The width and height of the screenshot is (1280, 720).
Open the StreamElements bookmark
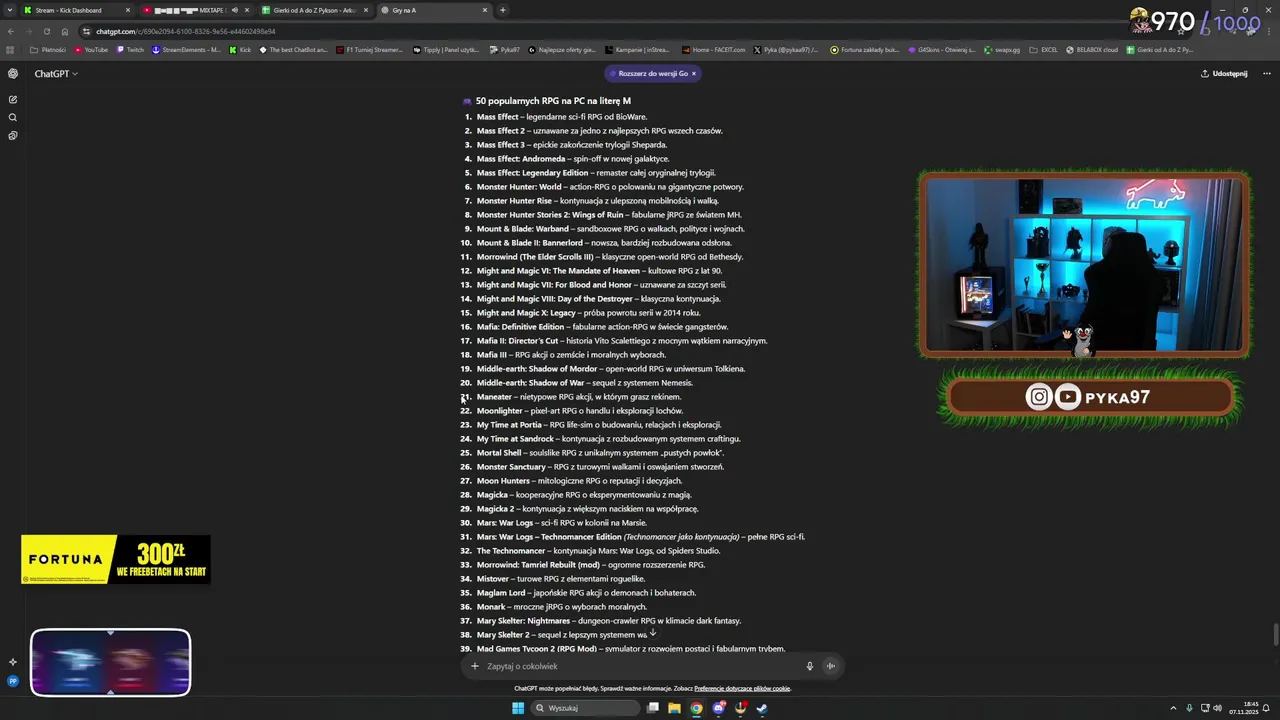pyautogui.click(x=186, y=49)
